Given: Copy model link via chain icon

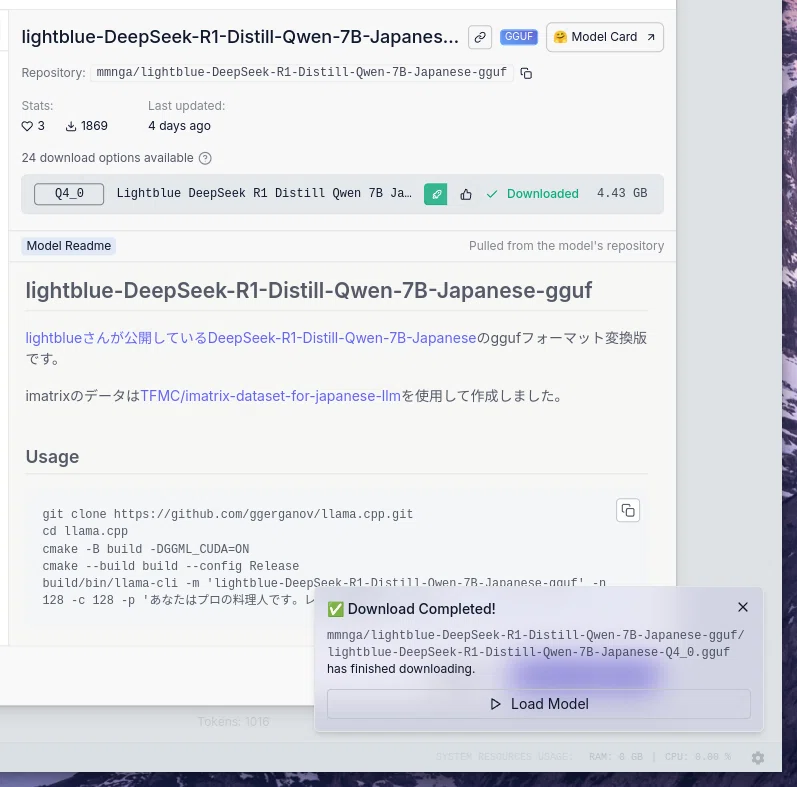Looking at the screenshot, I should point(479,37).
